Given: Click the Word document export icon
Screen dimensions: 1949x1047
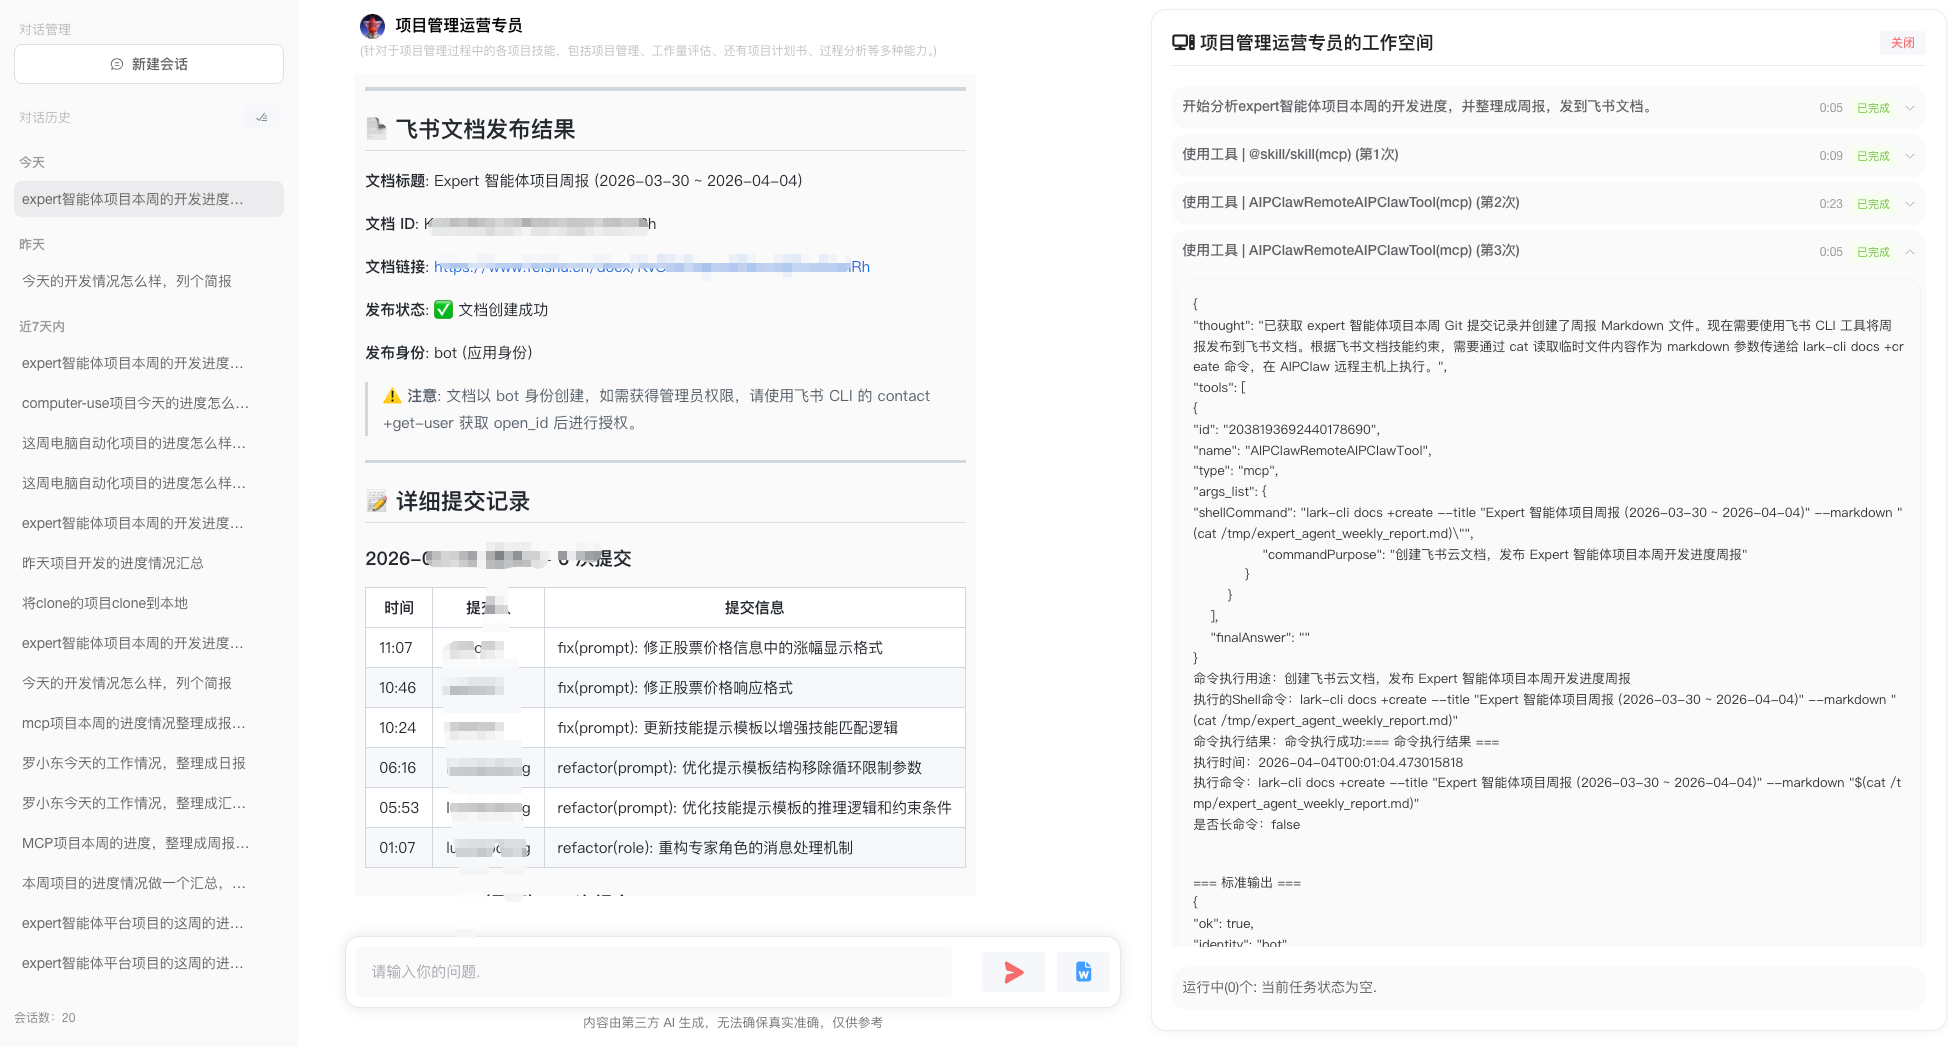Looking at the screenshot, I should pyautogui.click(x=1083, y=972).
